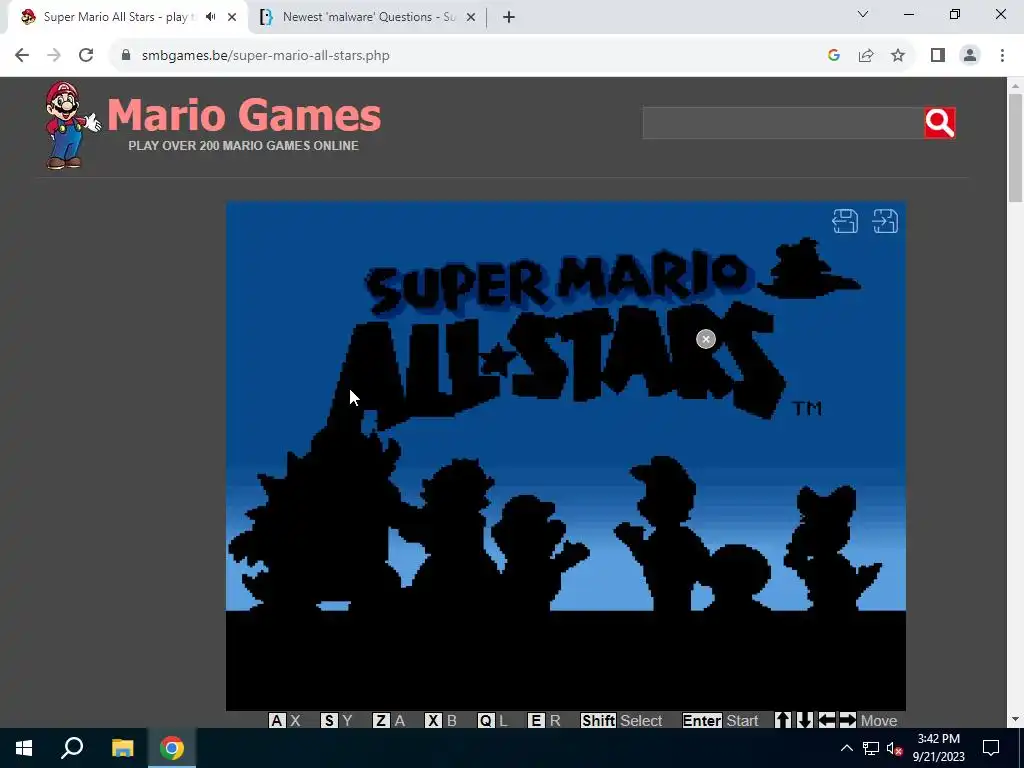This screenshot has width=1024, height=768.
Task: Click the Chrome taskbar icon
Action: [172, 748]
